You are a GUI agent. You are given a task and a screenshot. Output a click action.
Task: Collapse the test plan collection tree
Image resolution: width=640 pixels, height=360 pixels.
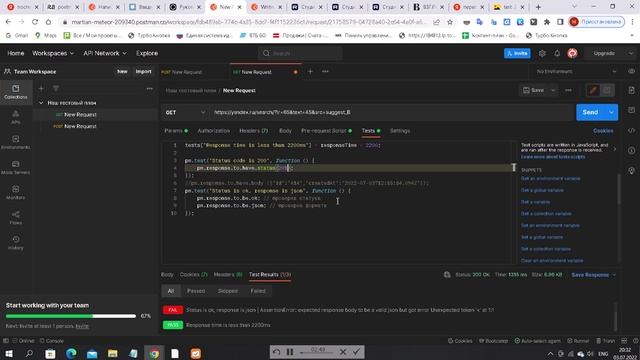[41, 103]
